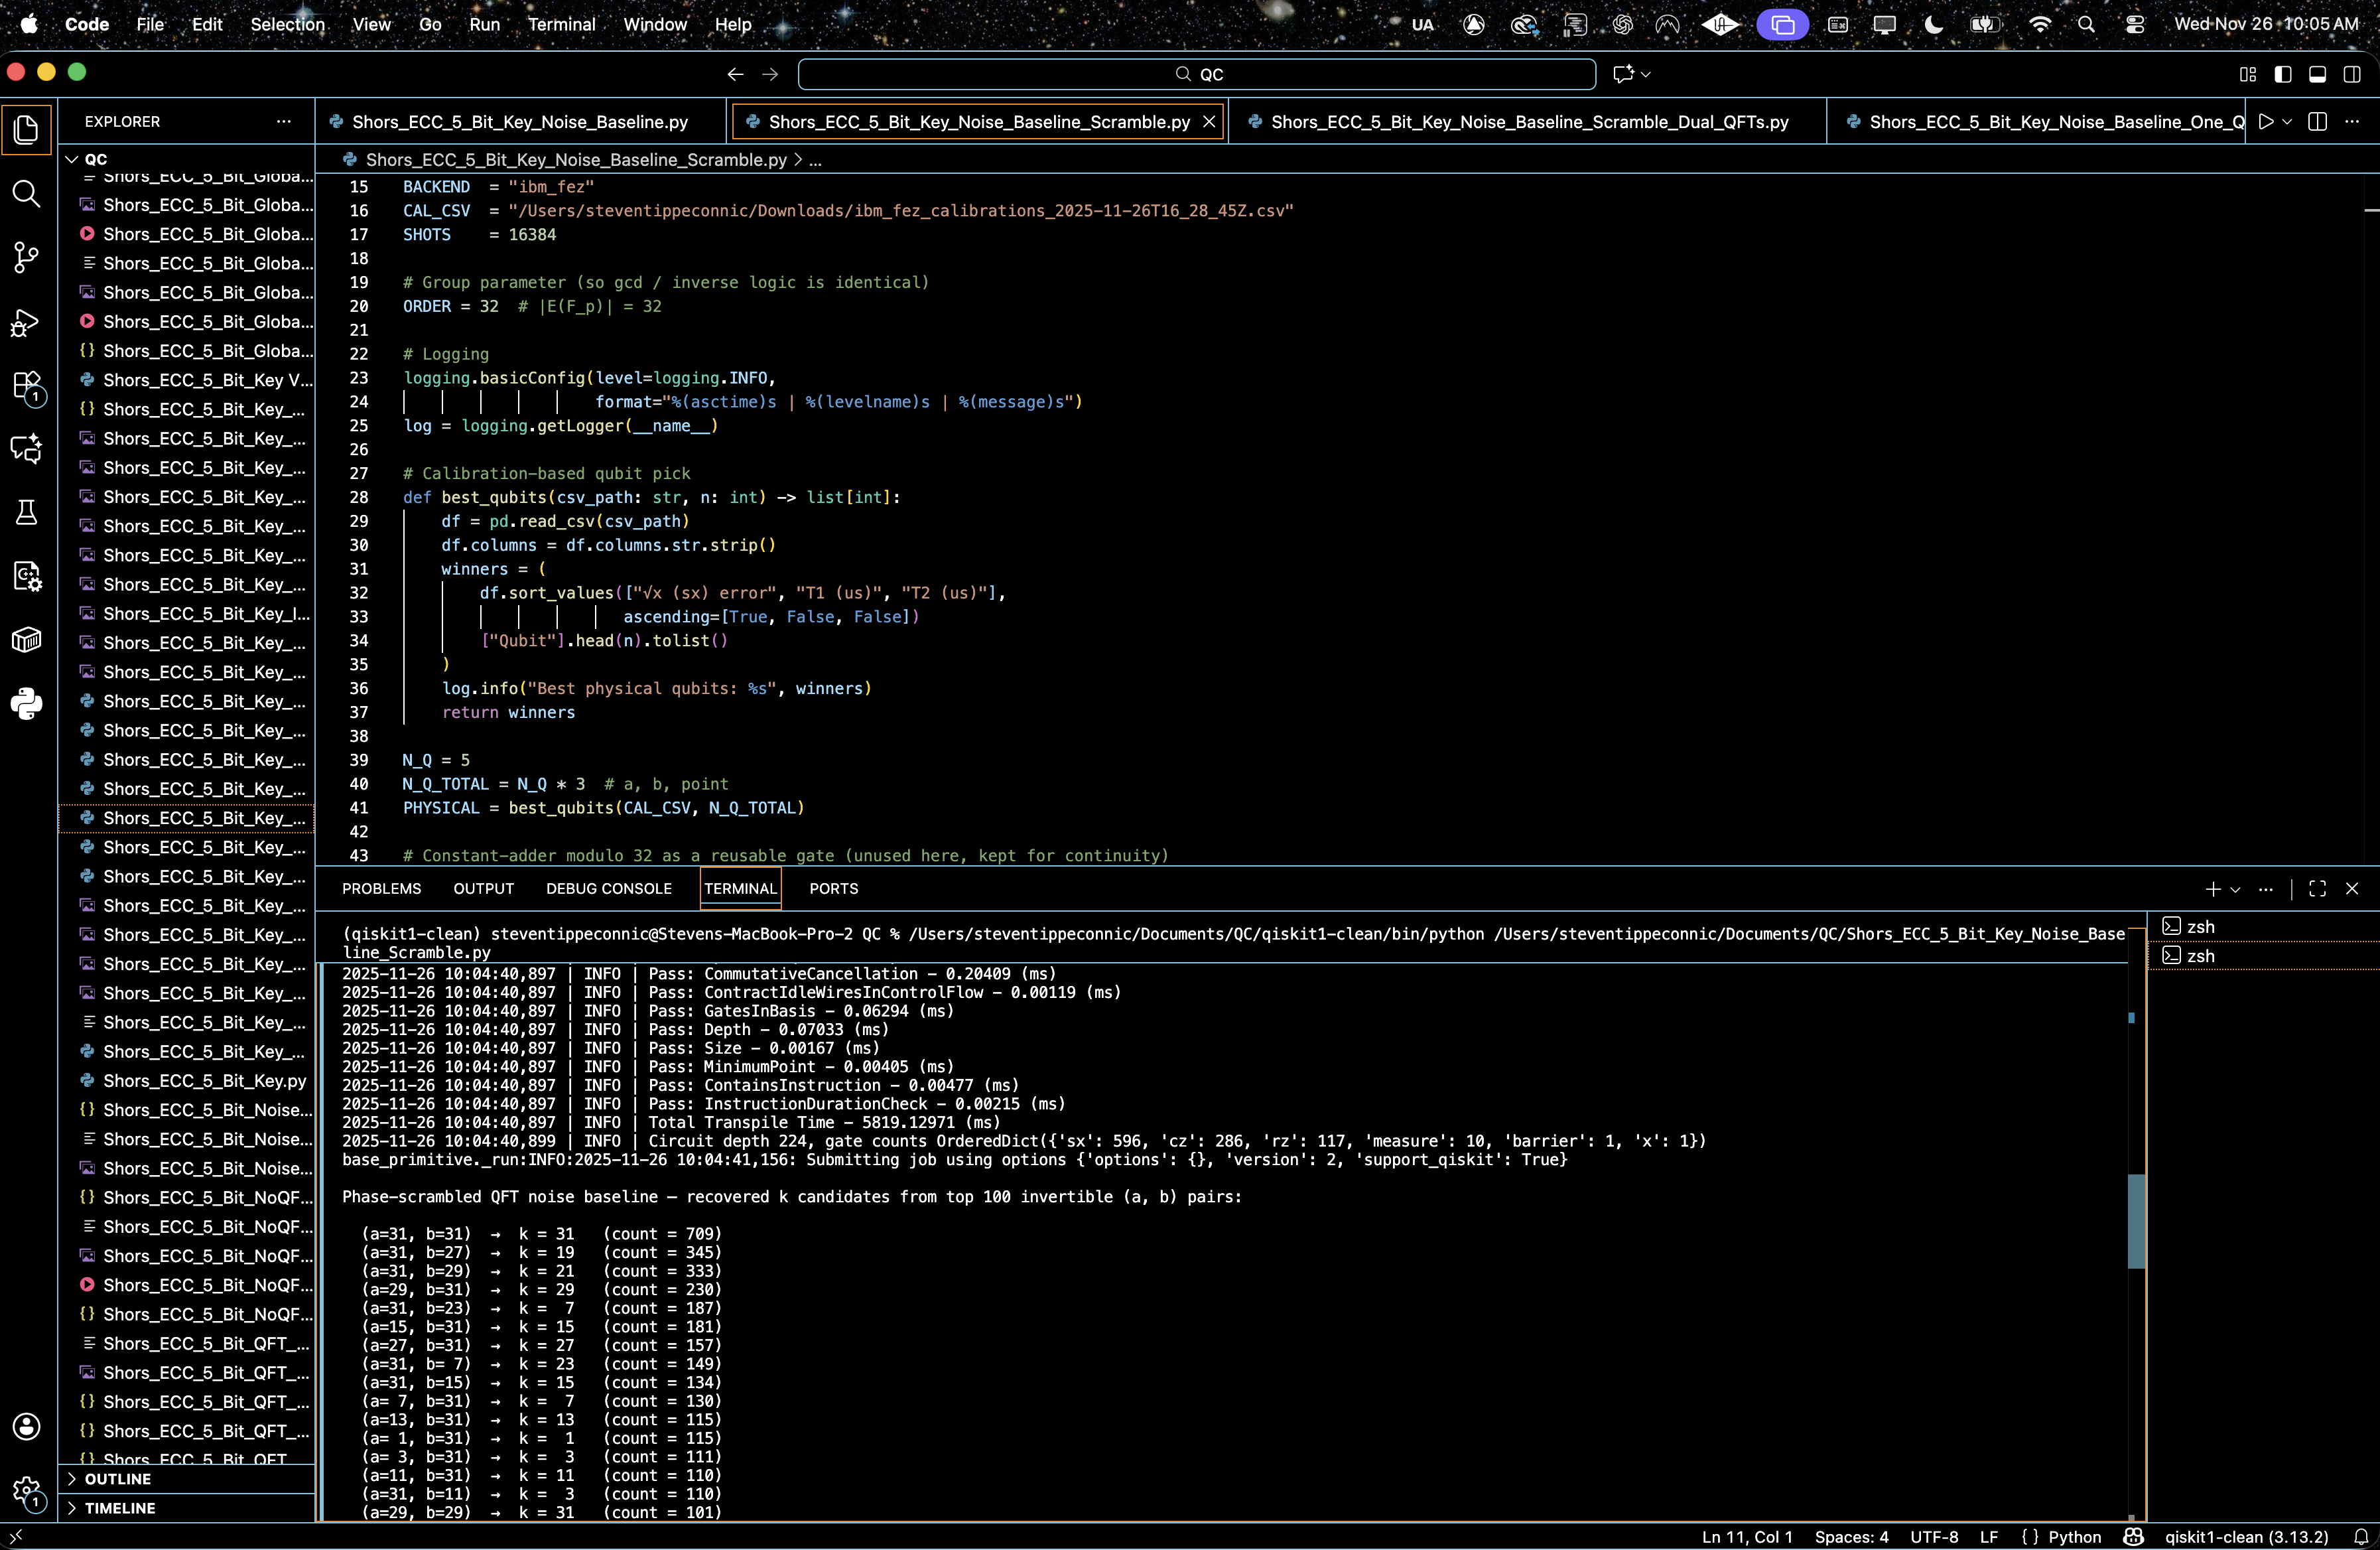The image size is (2380, 1550).
Task: Toggle the primary sidebar visibility
Action: (x=2283, y=74)
